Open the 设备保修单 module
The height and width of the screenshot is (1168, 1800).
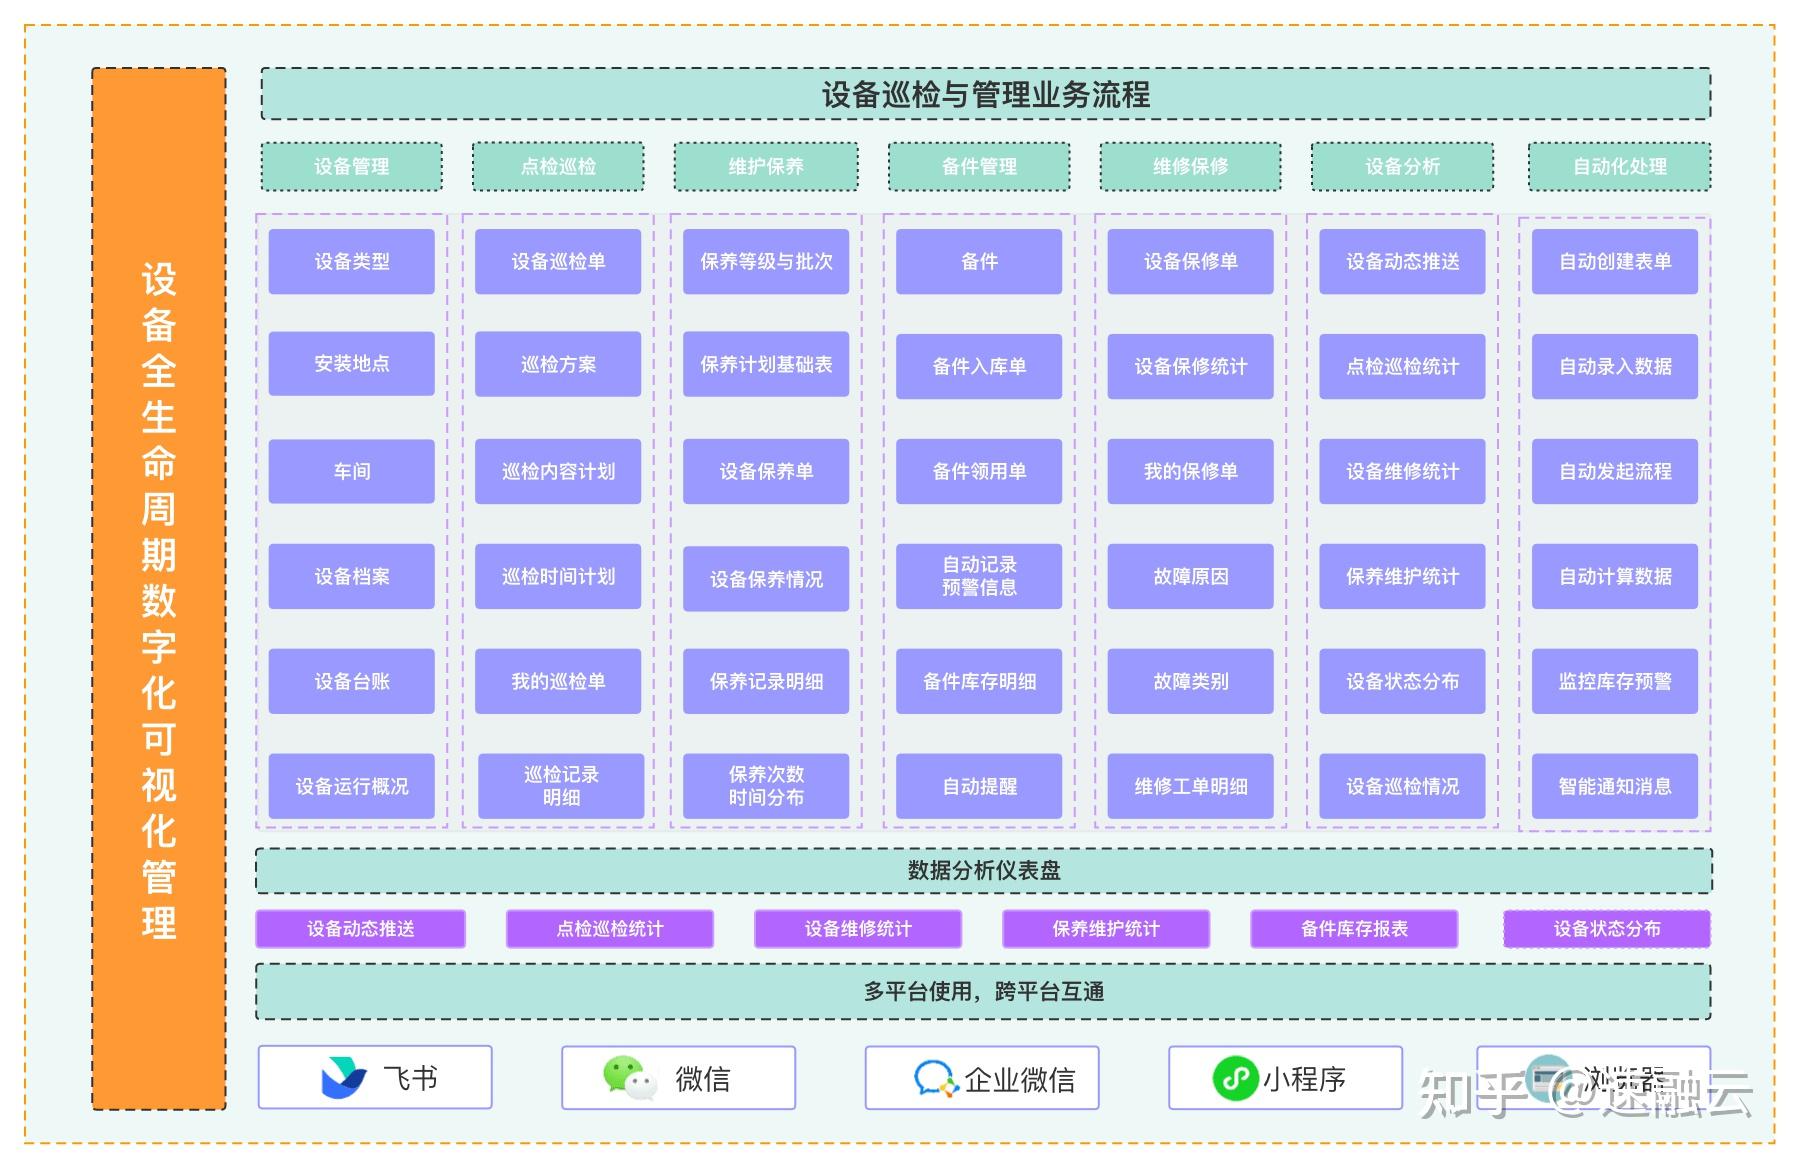click(1190, 262)
